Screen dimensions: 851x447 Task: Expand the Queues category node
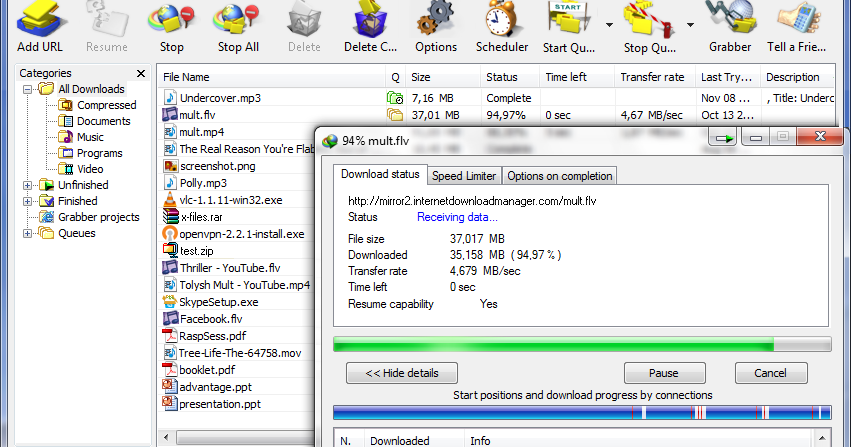27,233
